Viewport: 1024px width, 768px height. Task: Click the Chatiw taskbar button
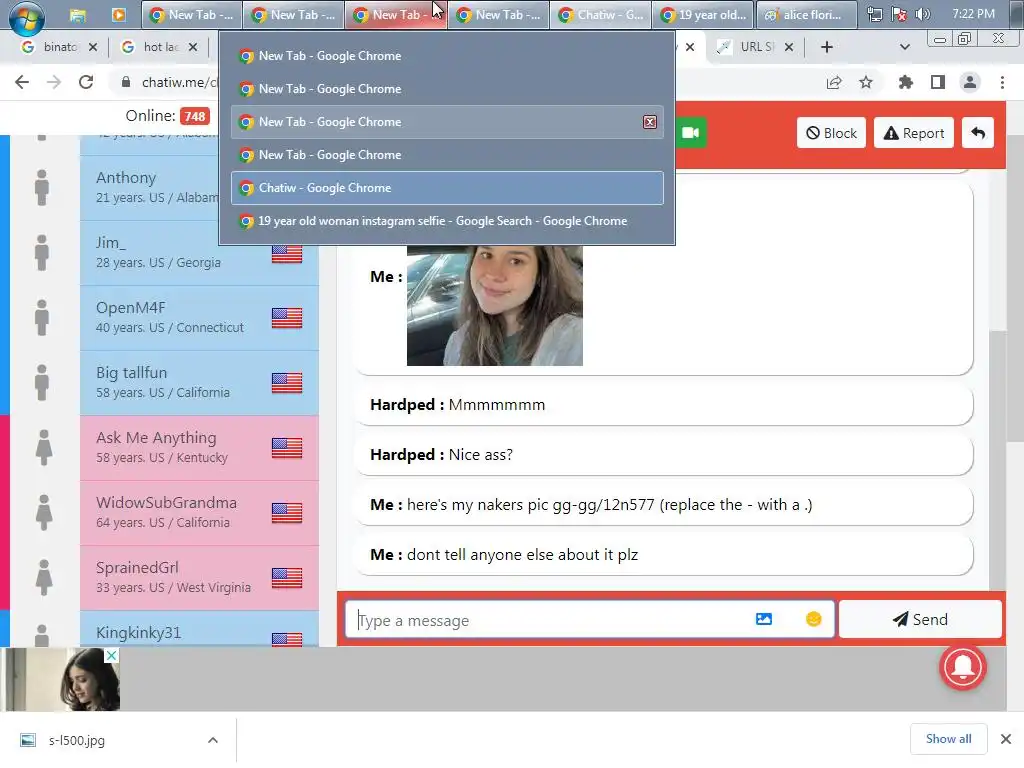tap(601, 15)
